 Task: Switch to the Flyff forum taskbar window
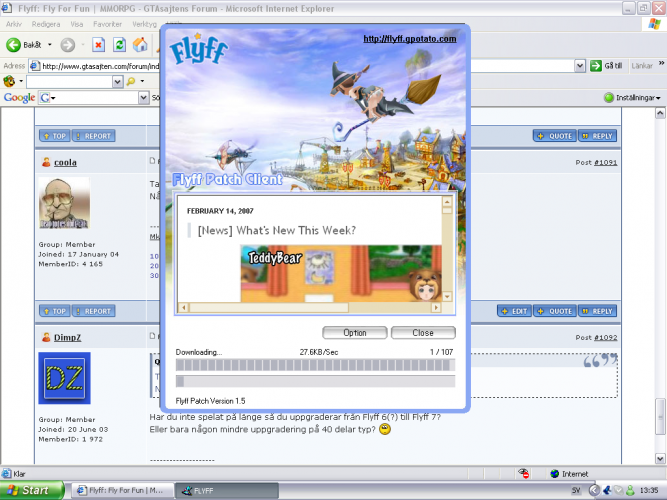point(122,491)
